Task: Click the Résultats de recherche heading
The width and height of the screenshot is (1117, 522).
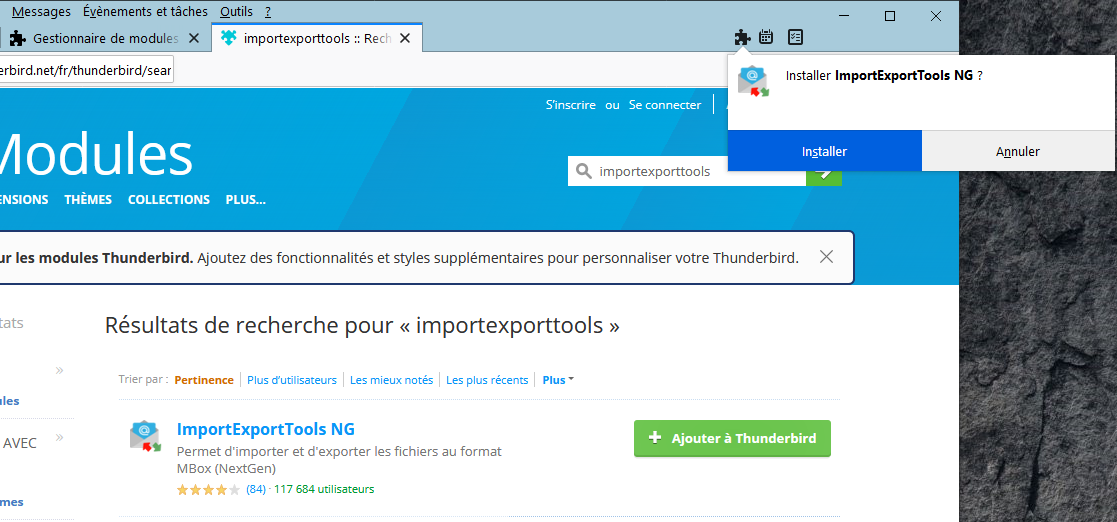Action: tap(362, 325)
